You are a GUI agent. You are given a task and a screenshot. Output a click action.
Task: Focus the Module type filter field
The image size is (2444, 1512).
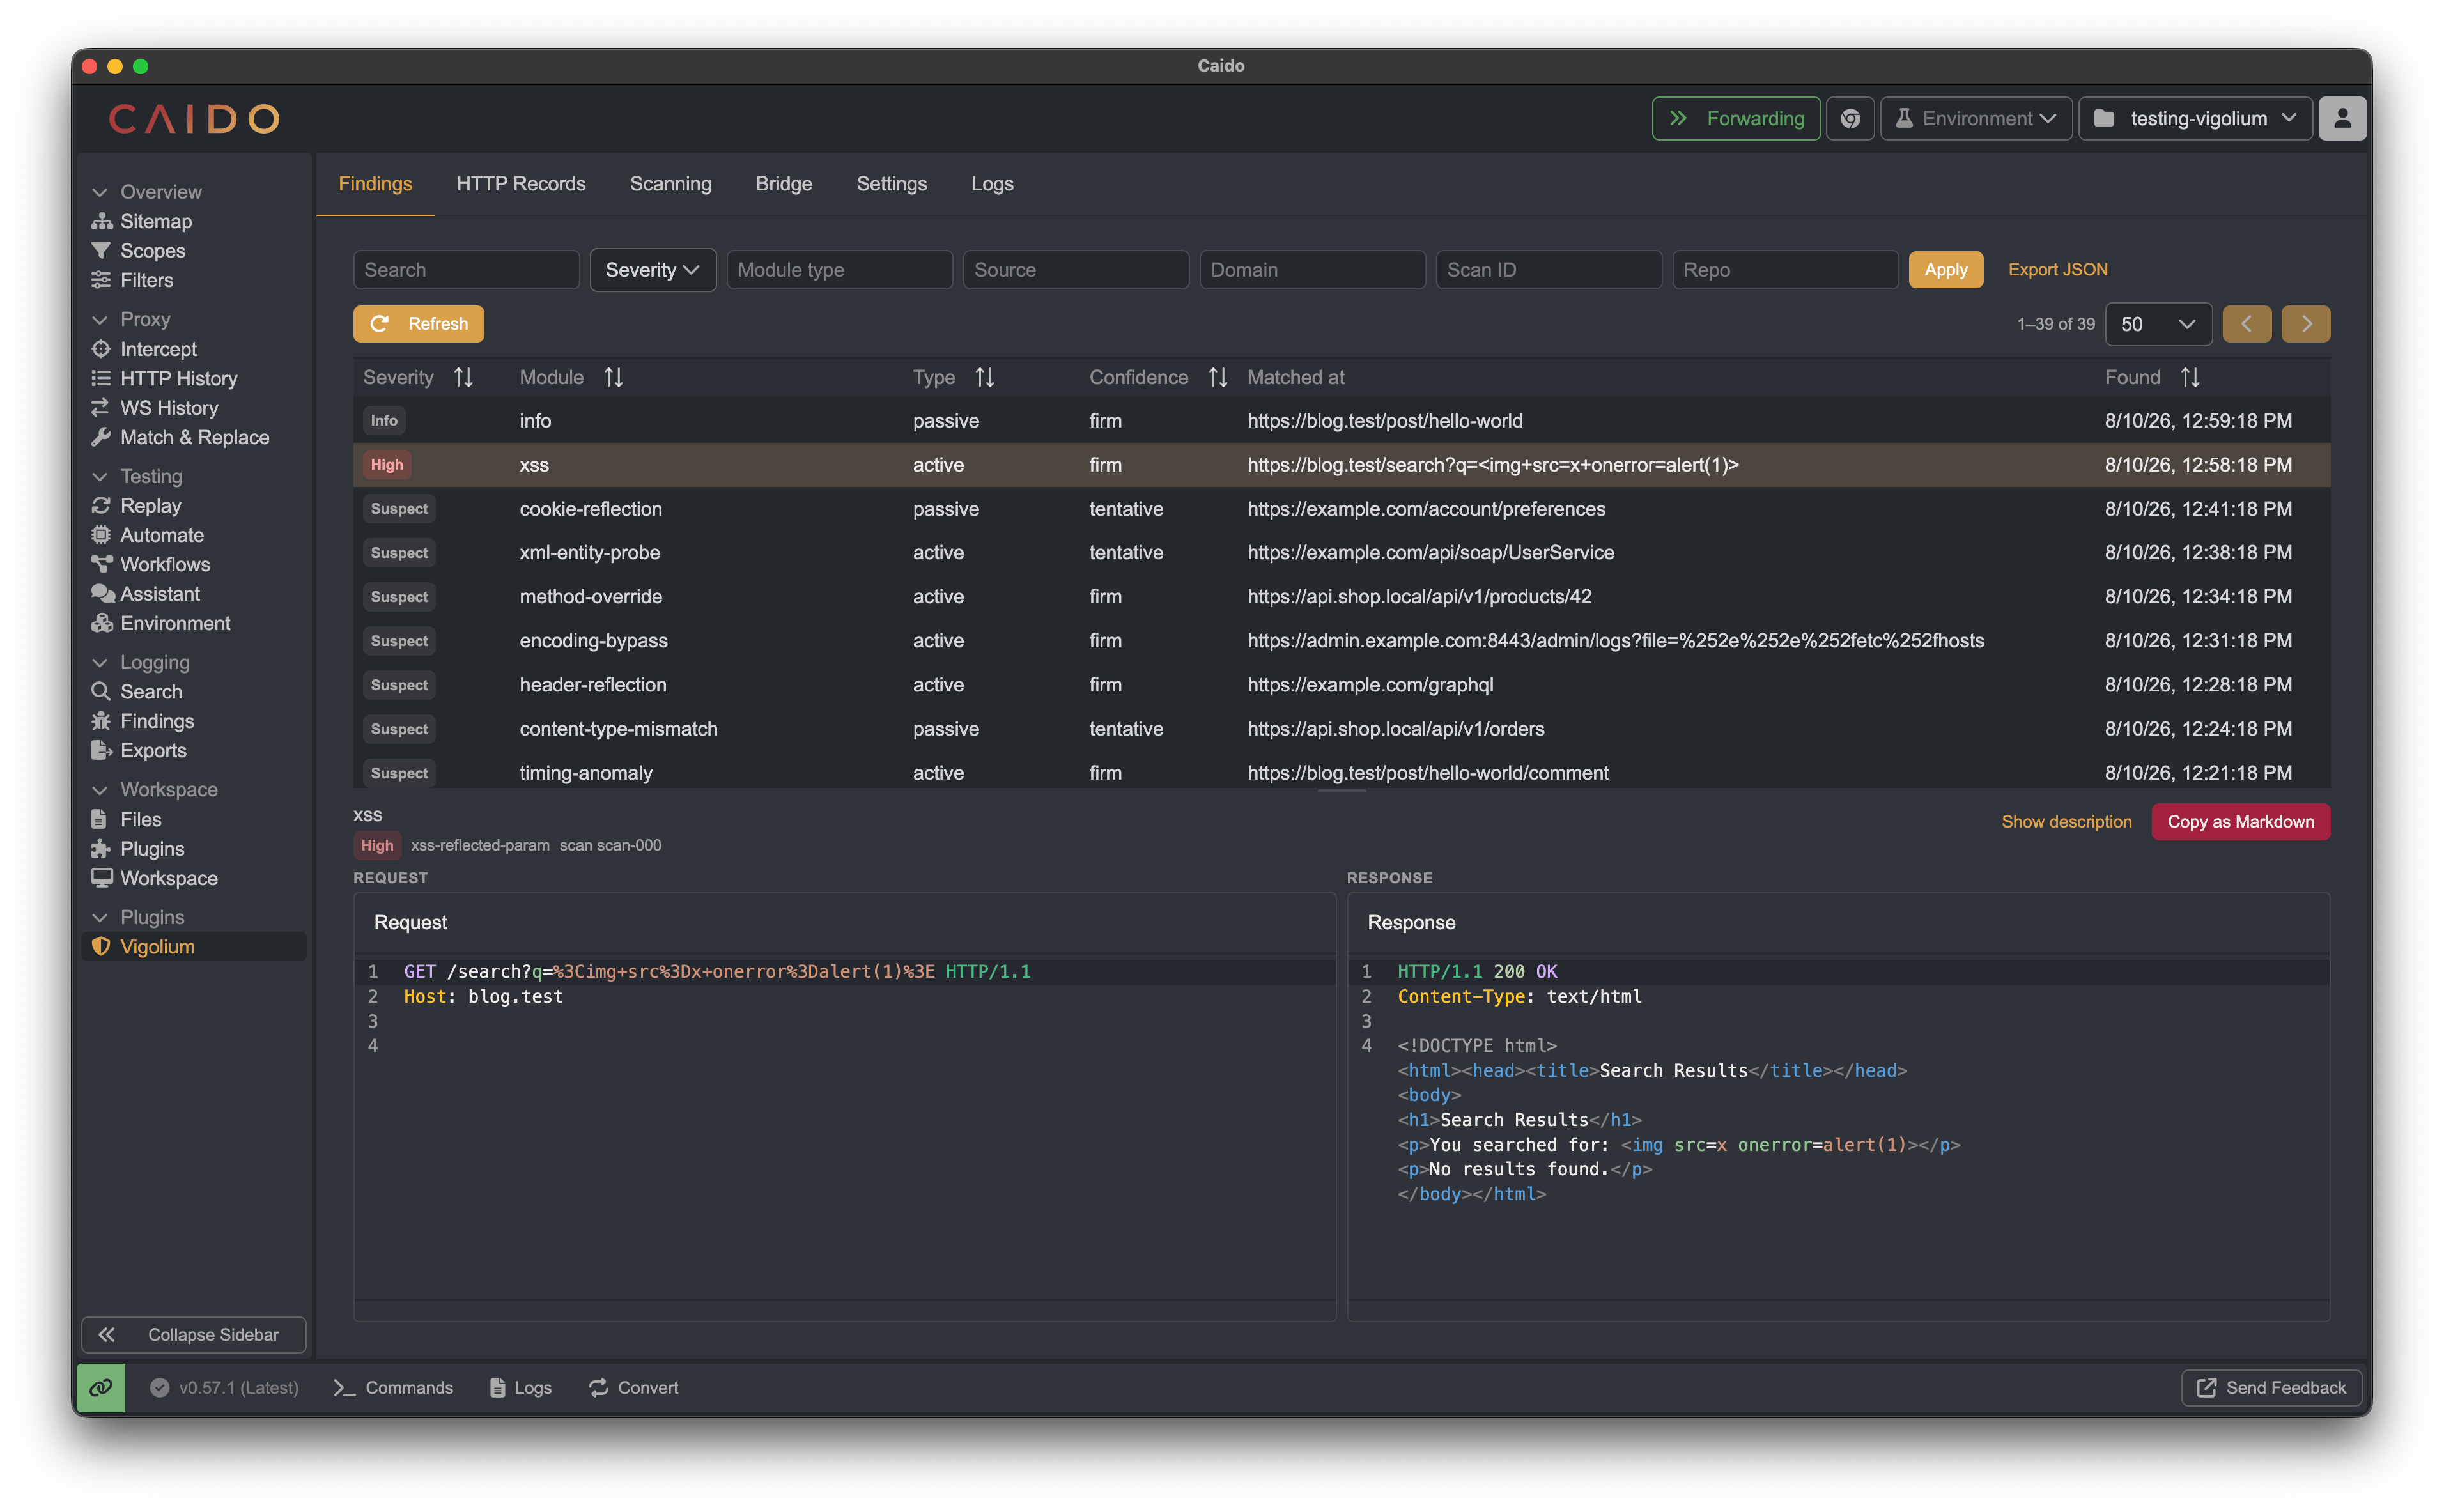[x=839, y=270]
